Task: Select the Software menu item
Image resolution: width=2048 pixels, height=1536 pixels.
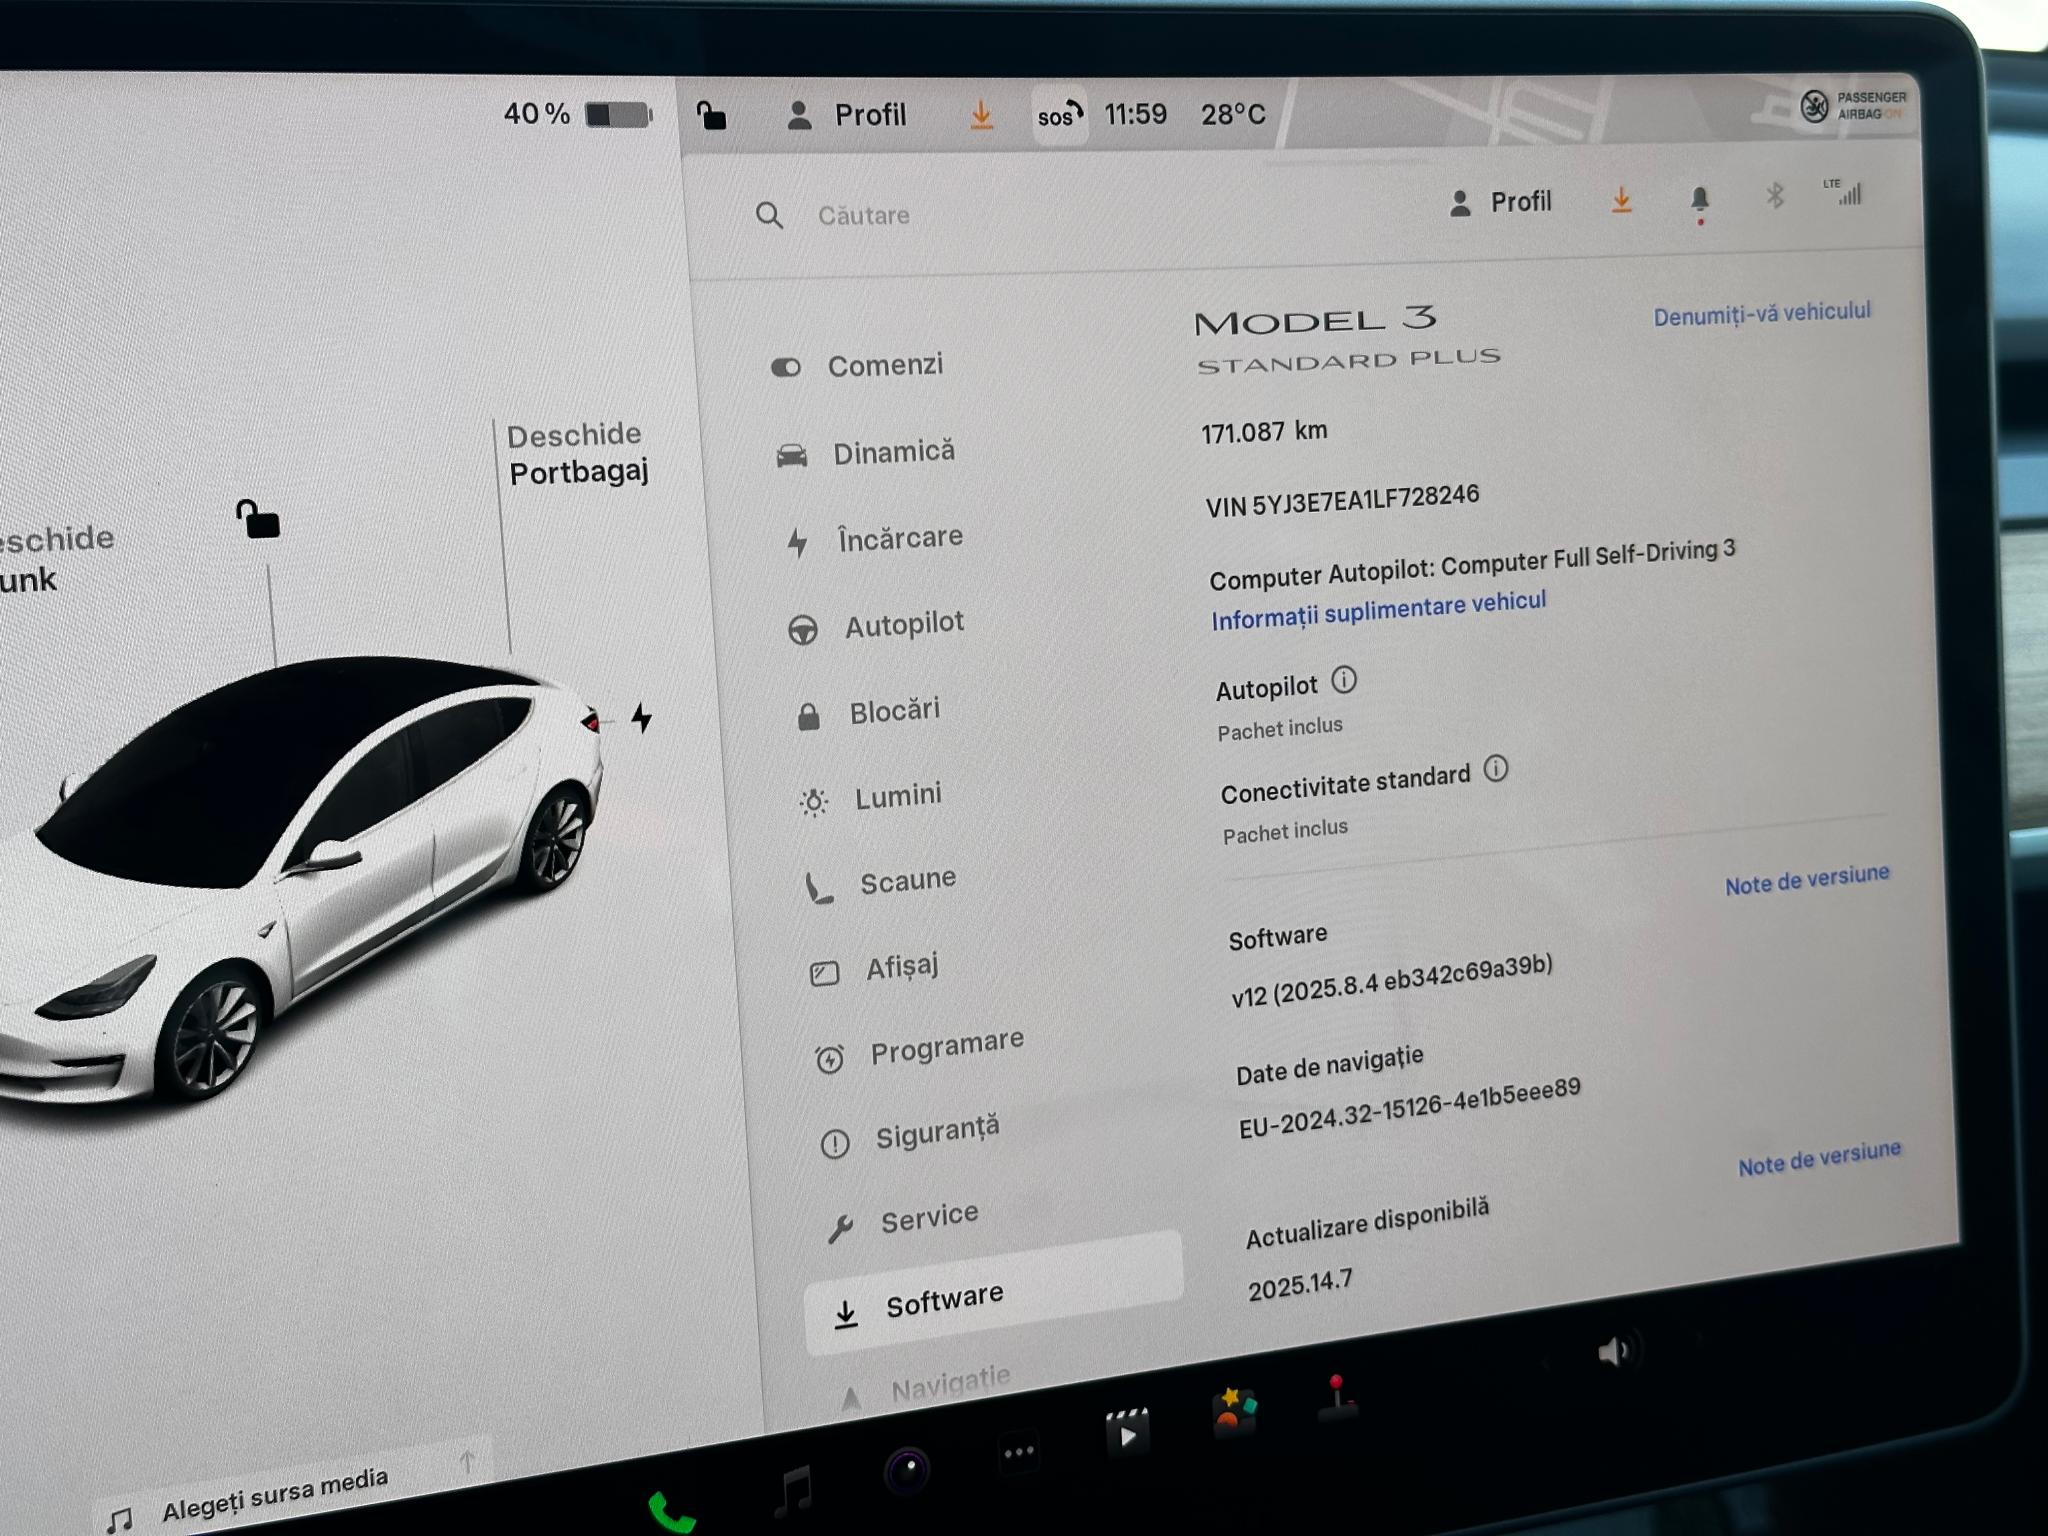Action: click(994, 1292)
